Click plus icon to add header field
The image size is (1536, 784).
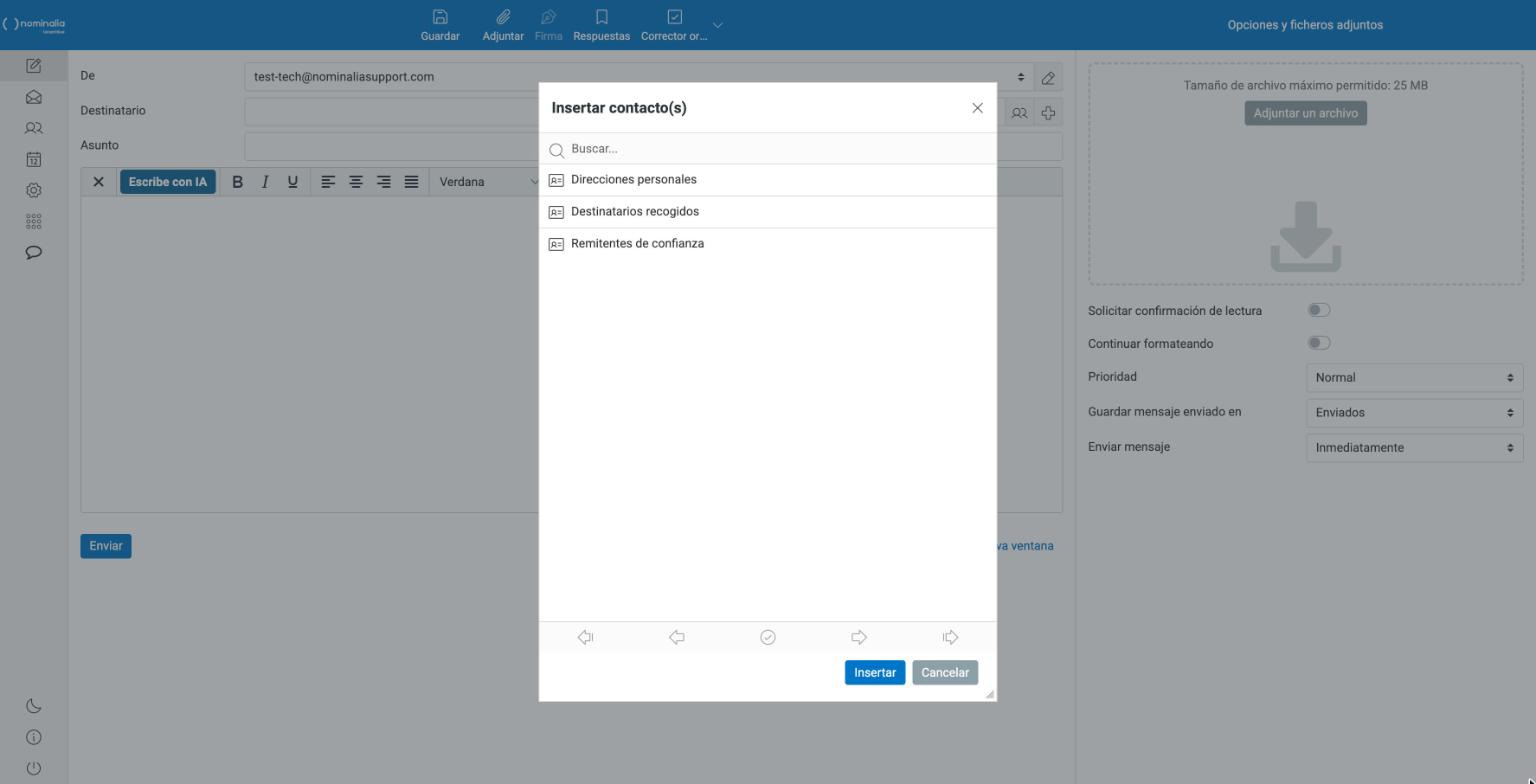coord(1048,113)
